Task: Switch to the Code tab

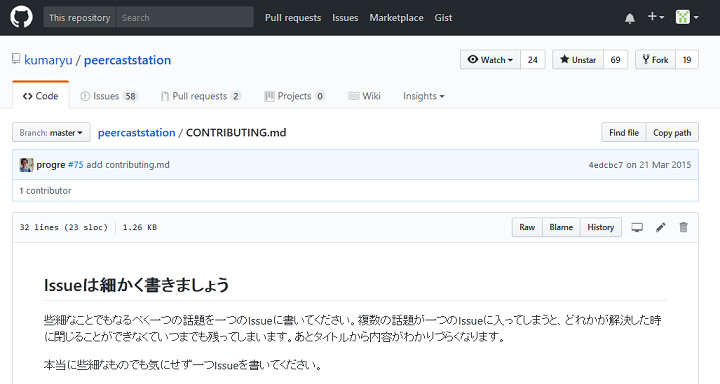Action: click(40, 96)
